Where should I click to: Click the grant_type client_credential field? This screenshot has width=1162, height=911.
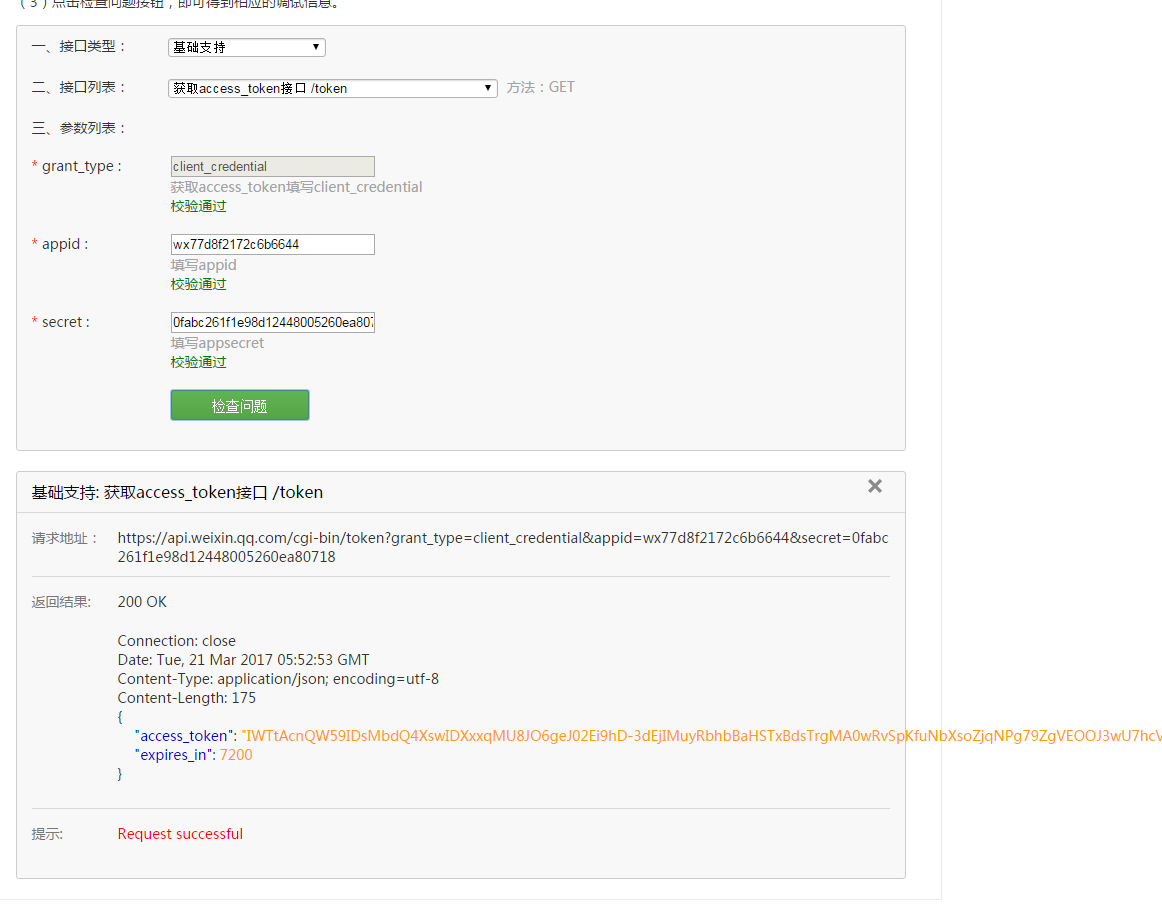coord(272,166)
